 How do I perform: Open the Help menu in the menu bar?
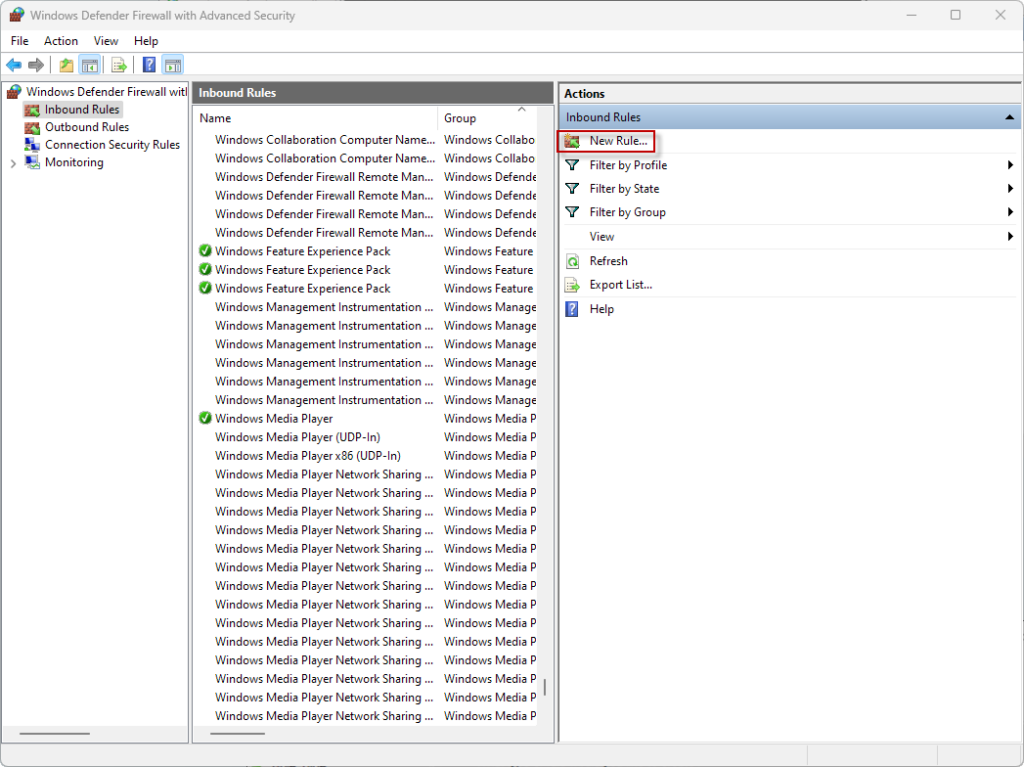tap(146, 41)
